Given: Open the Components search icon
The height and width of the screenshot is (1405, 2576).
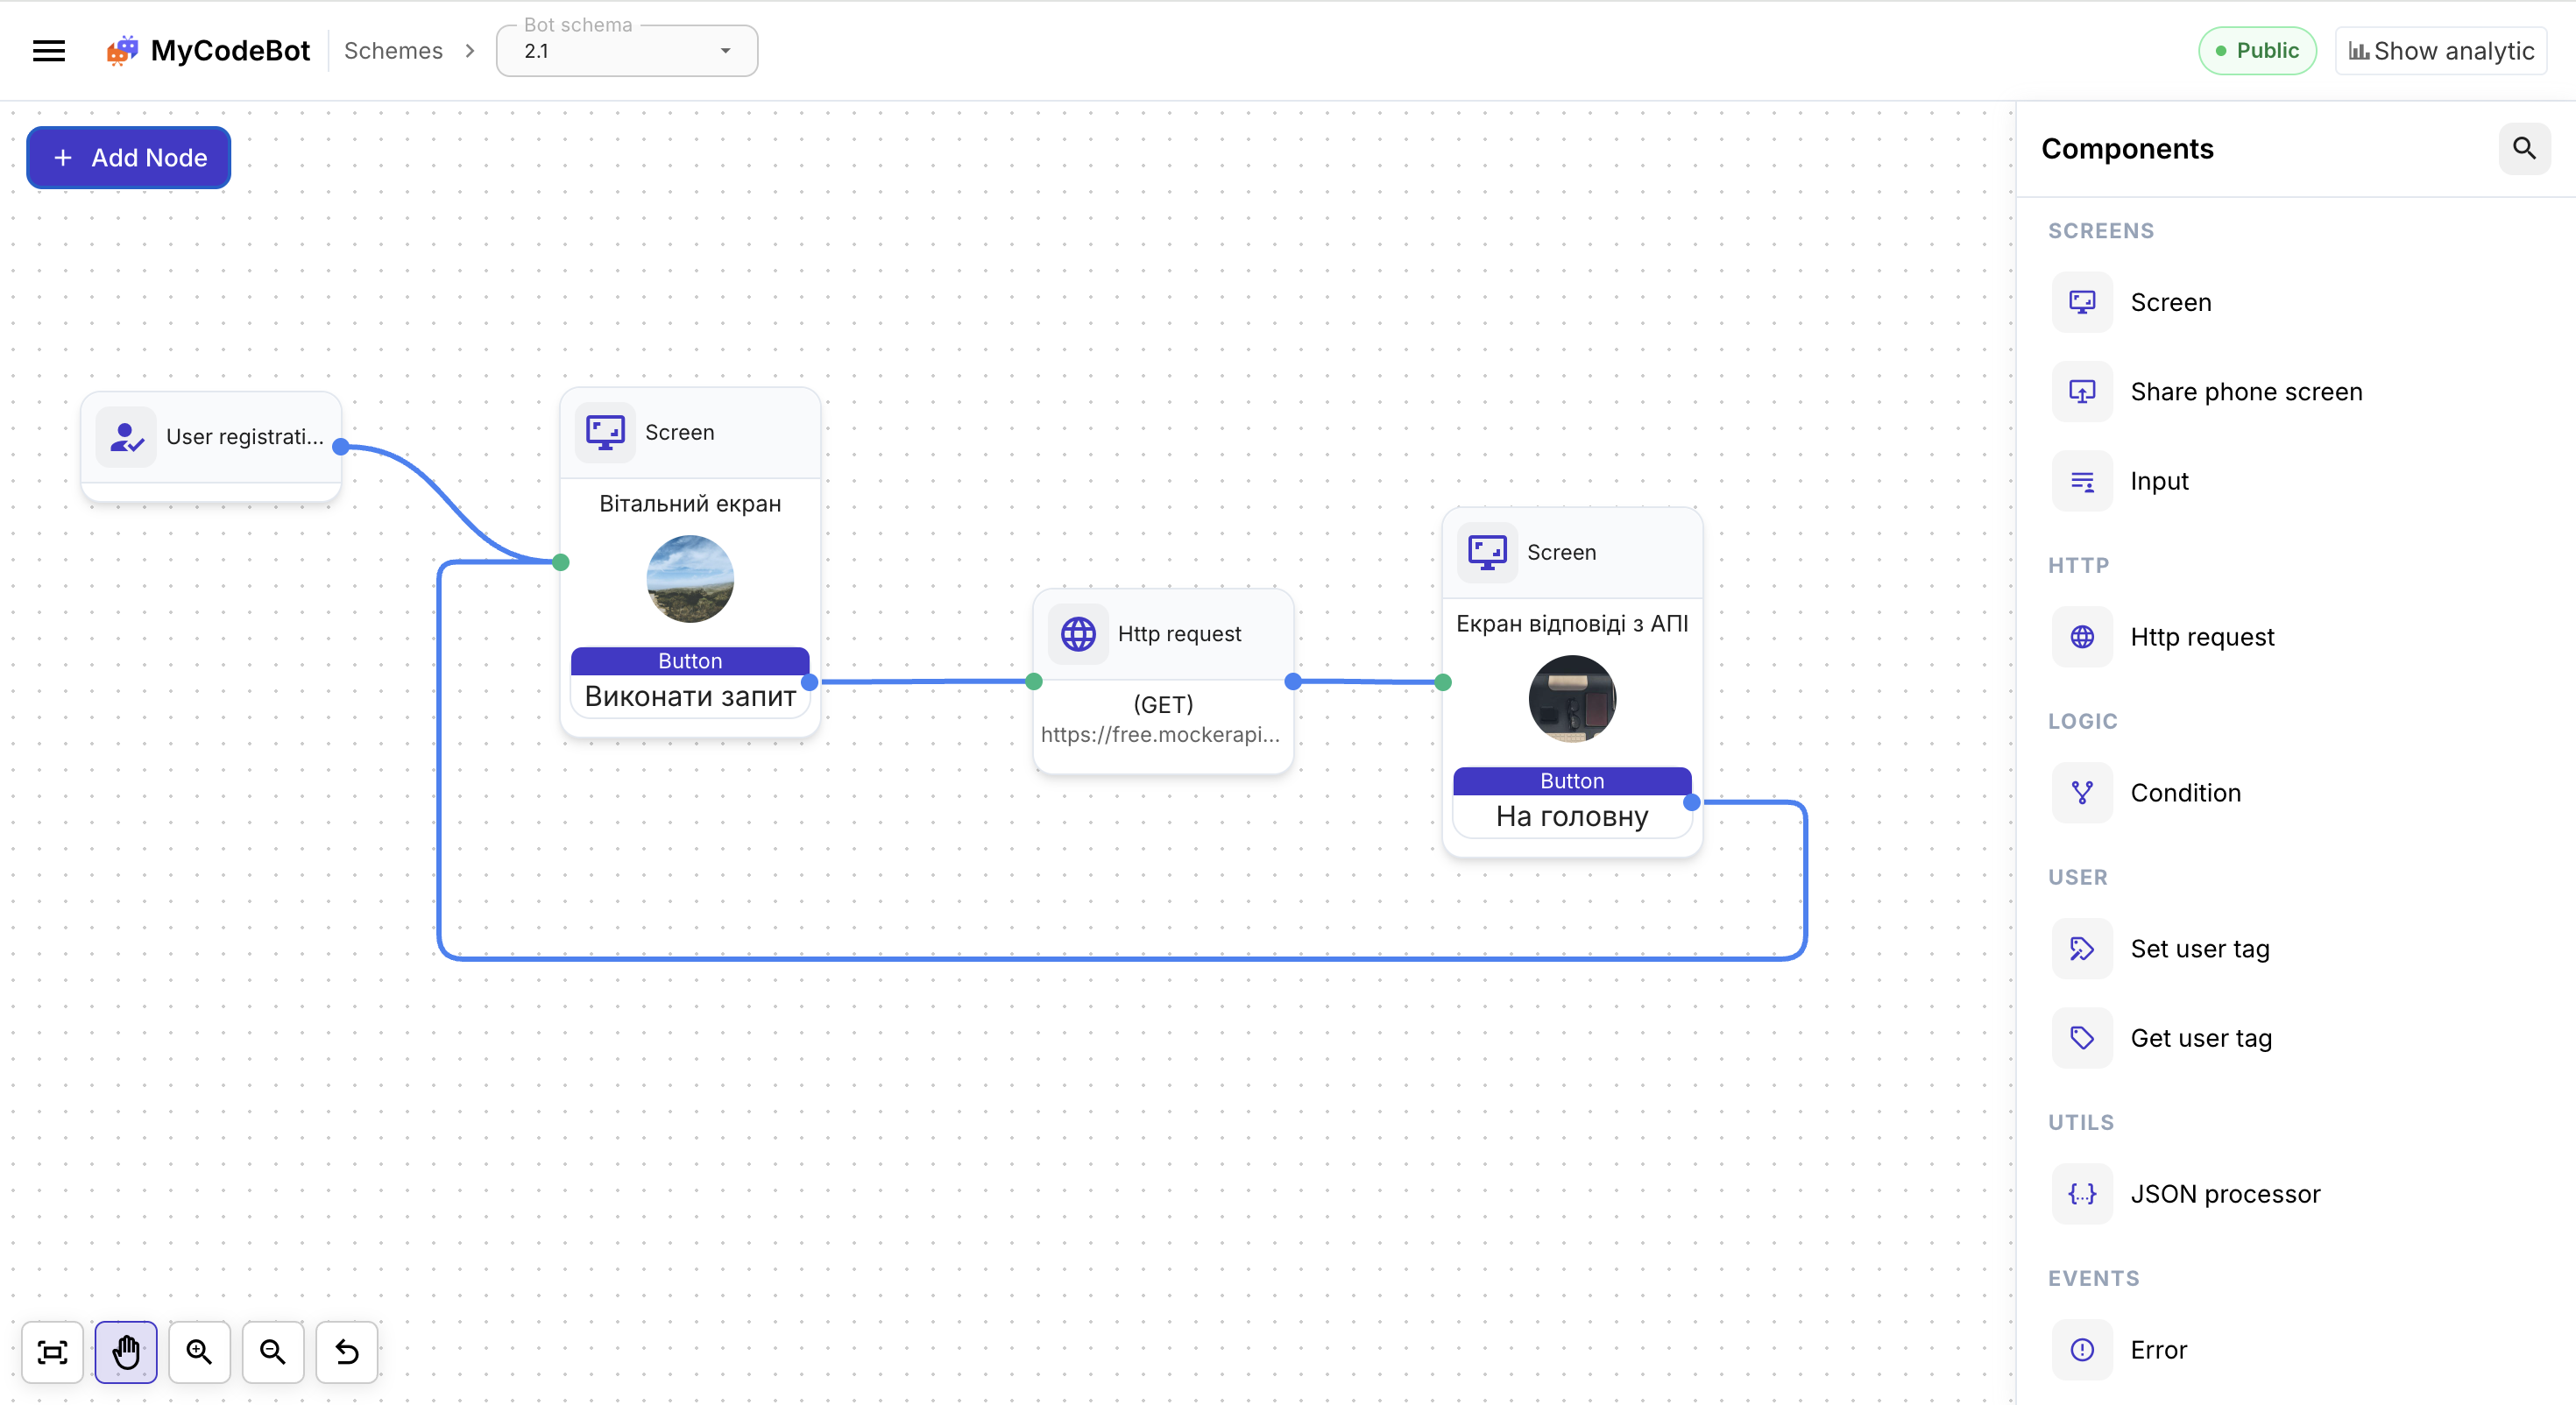Looking at the screenshot, I should pos(2524,148).
